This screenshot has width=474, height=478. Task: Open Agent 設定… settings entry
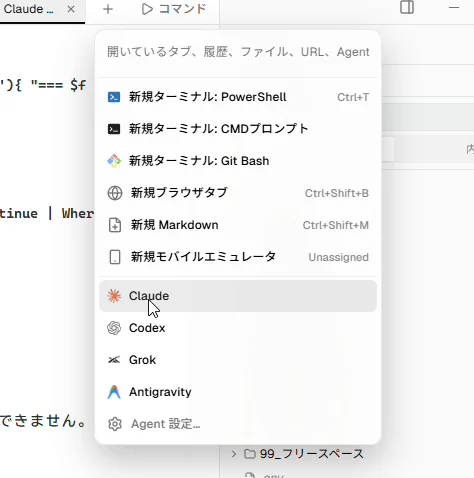pyautogui.click(x=238, y=424)
